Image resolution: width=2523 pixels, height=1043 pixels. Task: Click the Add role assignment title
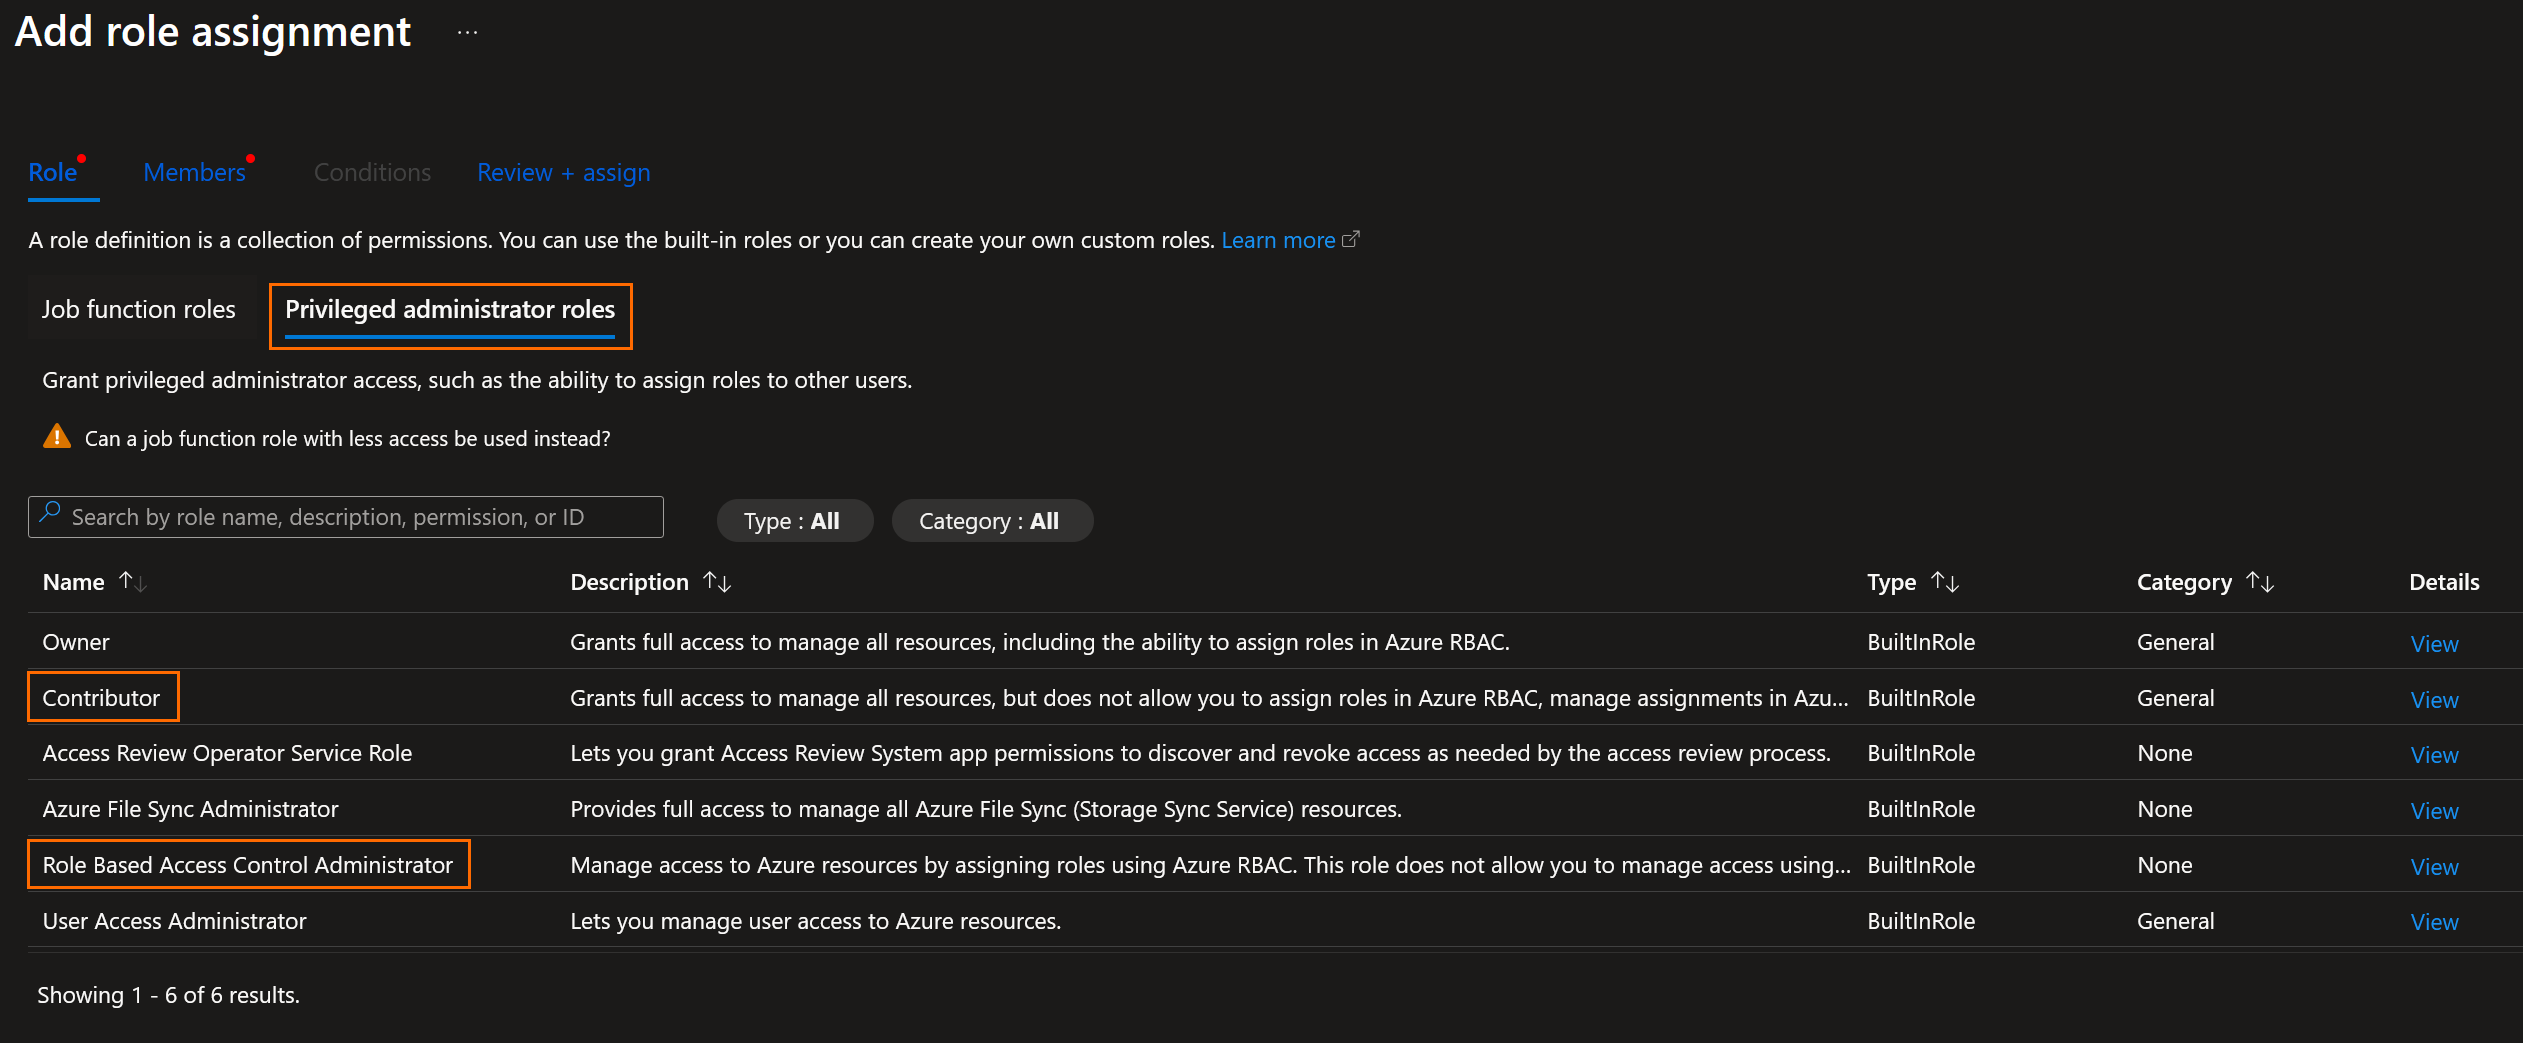[212, 32]
